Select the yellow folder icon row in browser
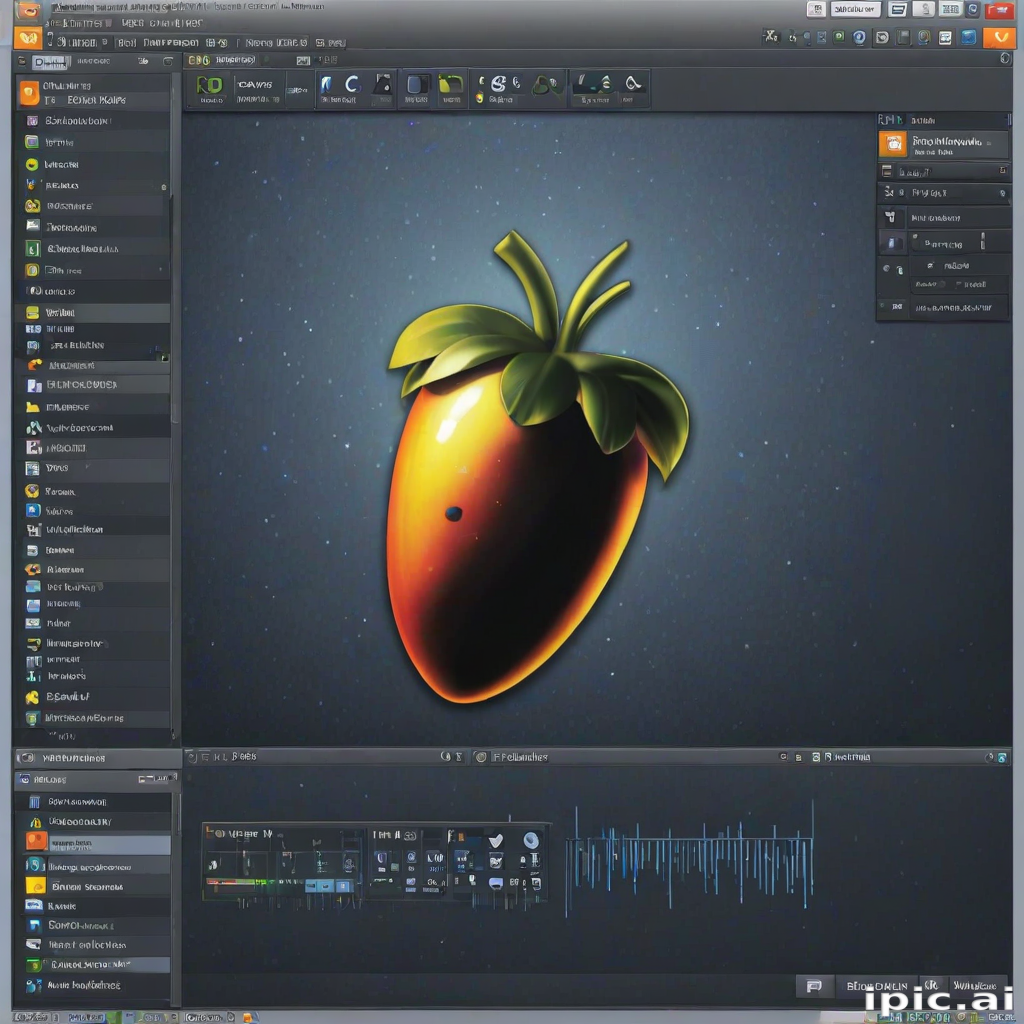This screenshot has width=1024, height=1024. click(93, 407)
